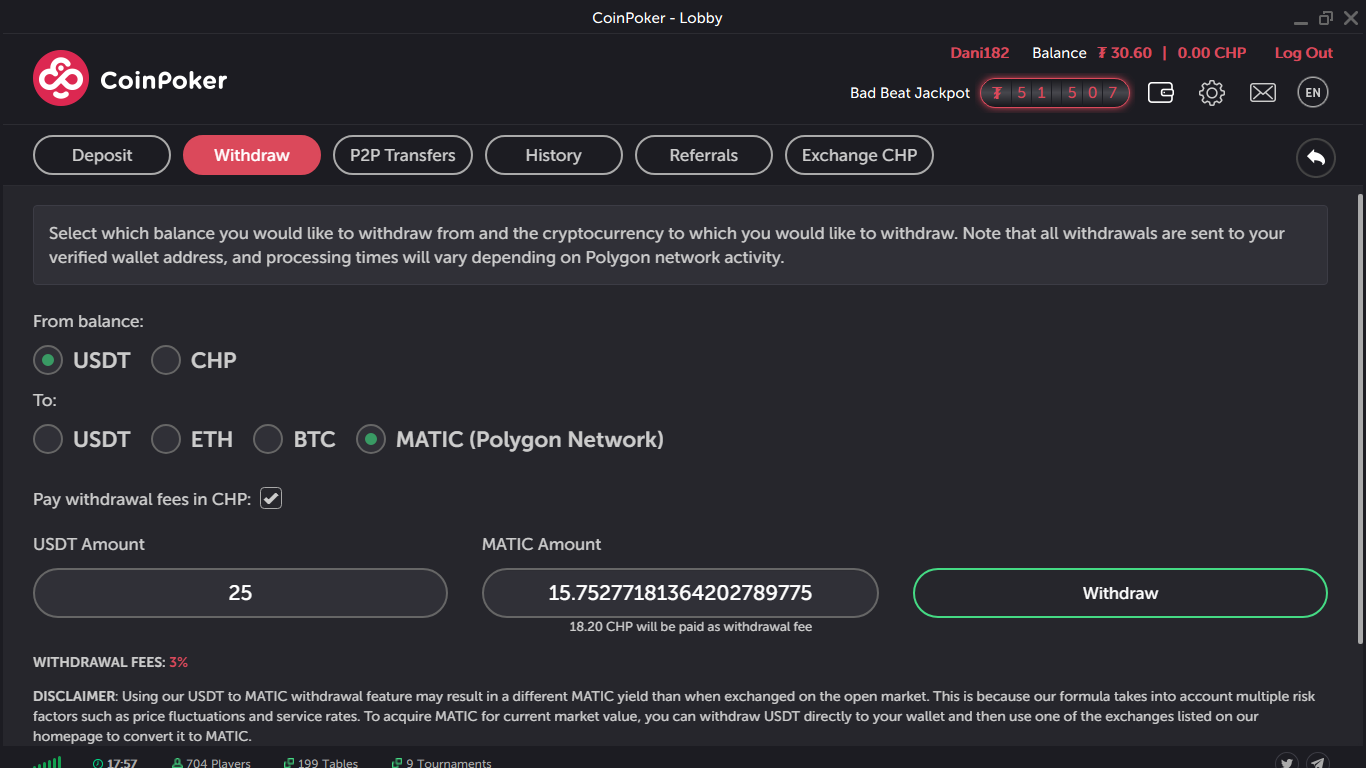This screenshot has width=1366, height=768.
Task: Click the green Withdraw button
Action: (1120, 593)
